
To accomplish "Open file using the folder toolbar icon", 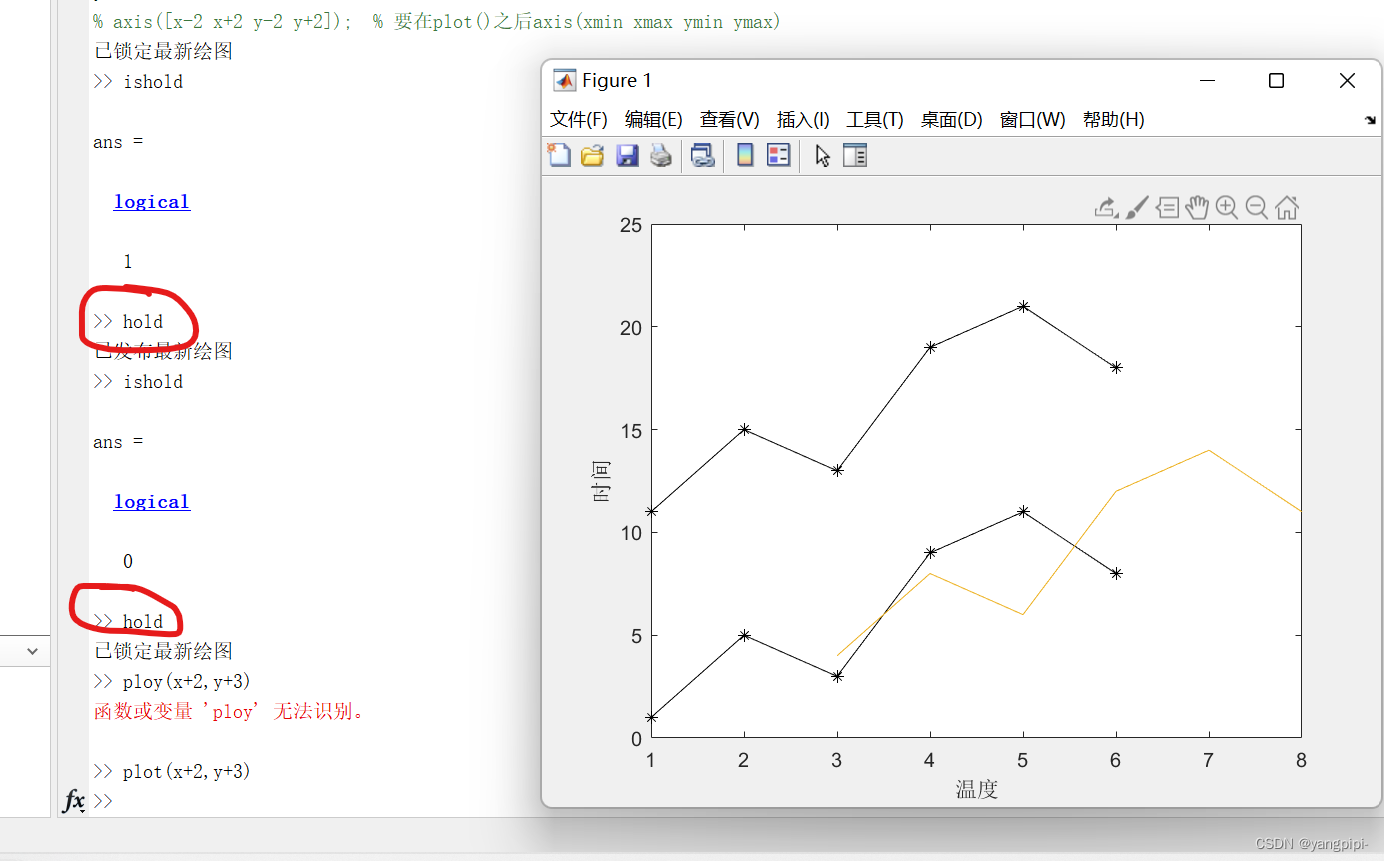I will [593, 155].
